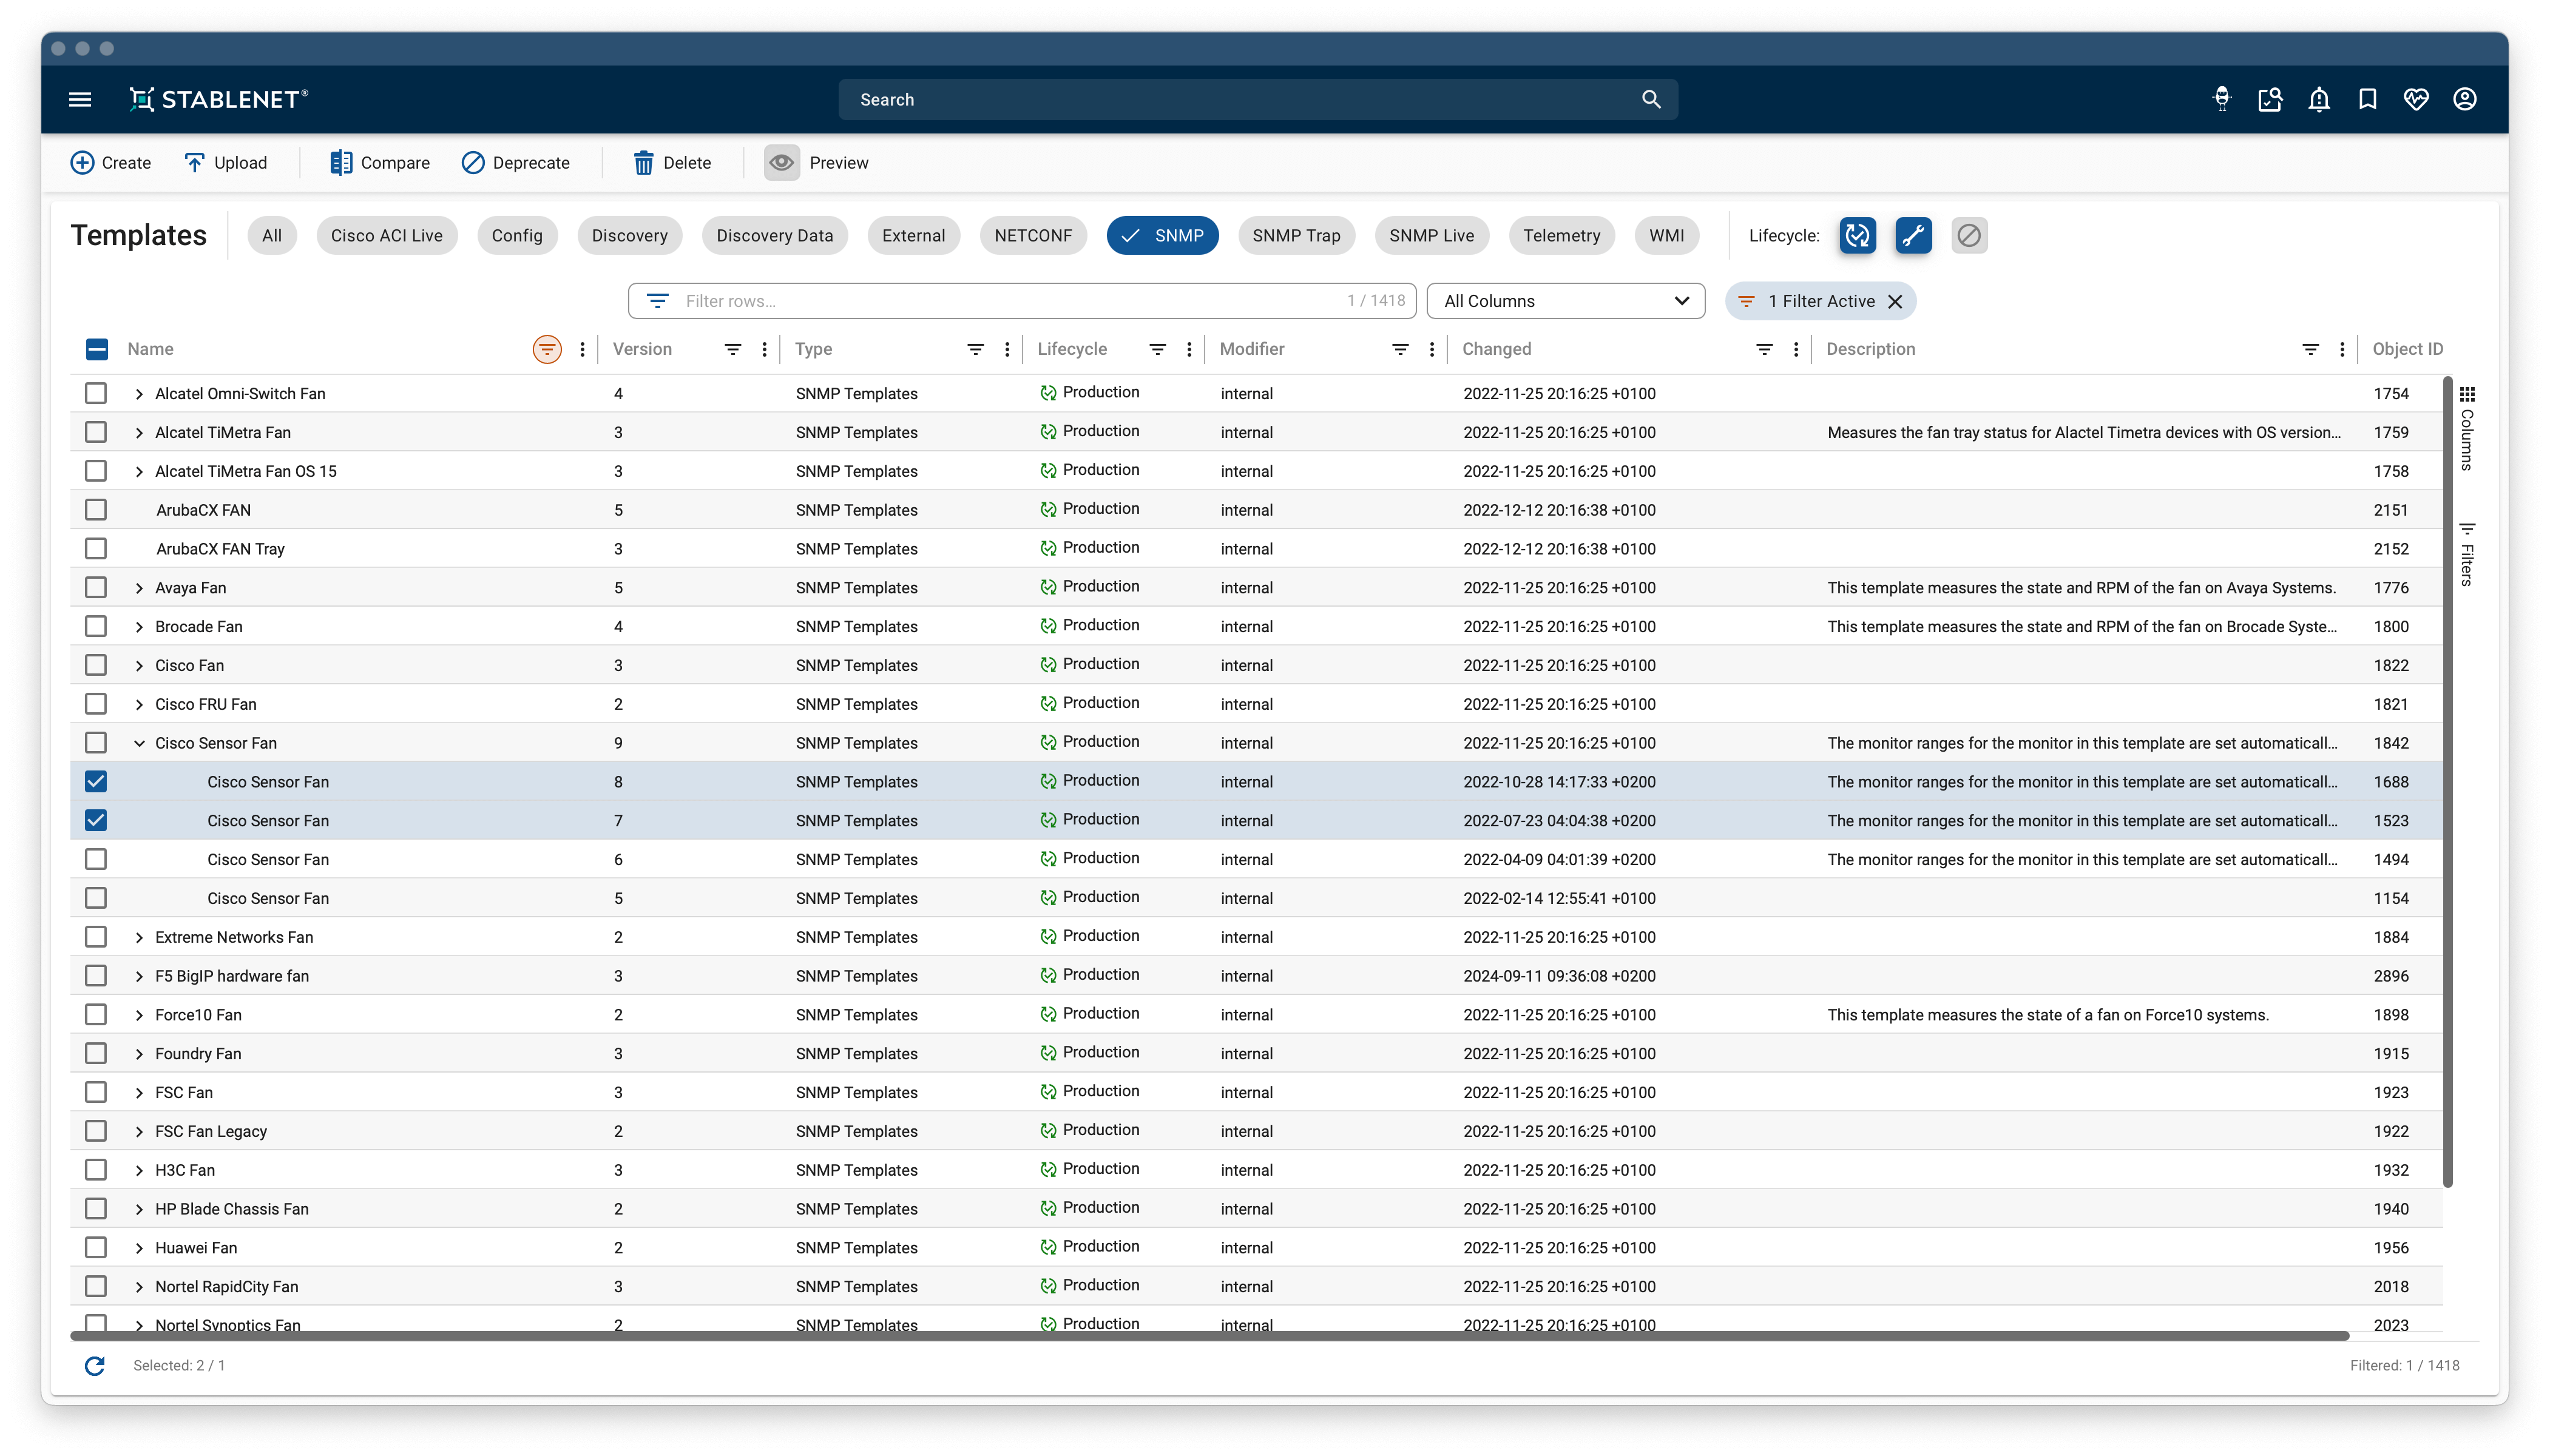
Task: Open Version column filter icon
Action: (733, 349)
